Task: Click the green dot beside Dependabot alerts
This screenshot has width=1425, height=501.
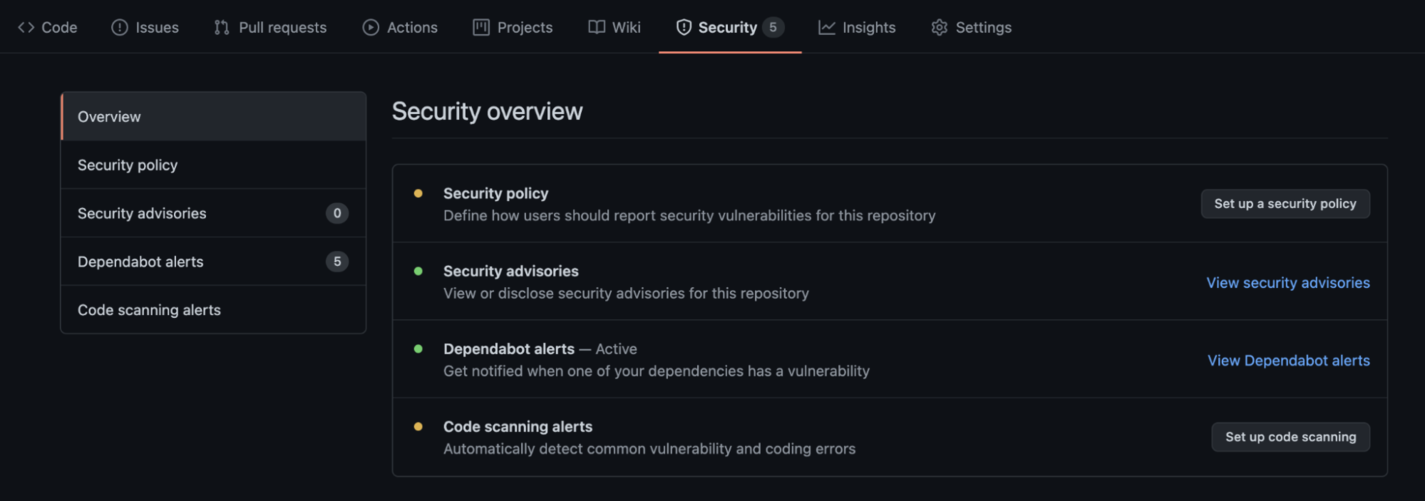Action: pyautogui.click(x=418, y=349)
